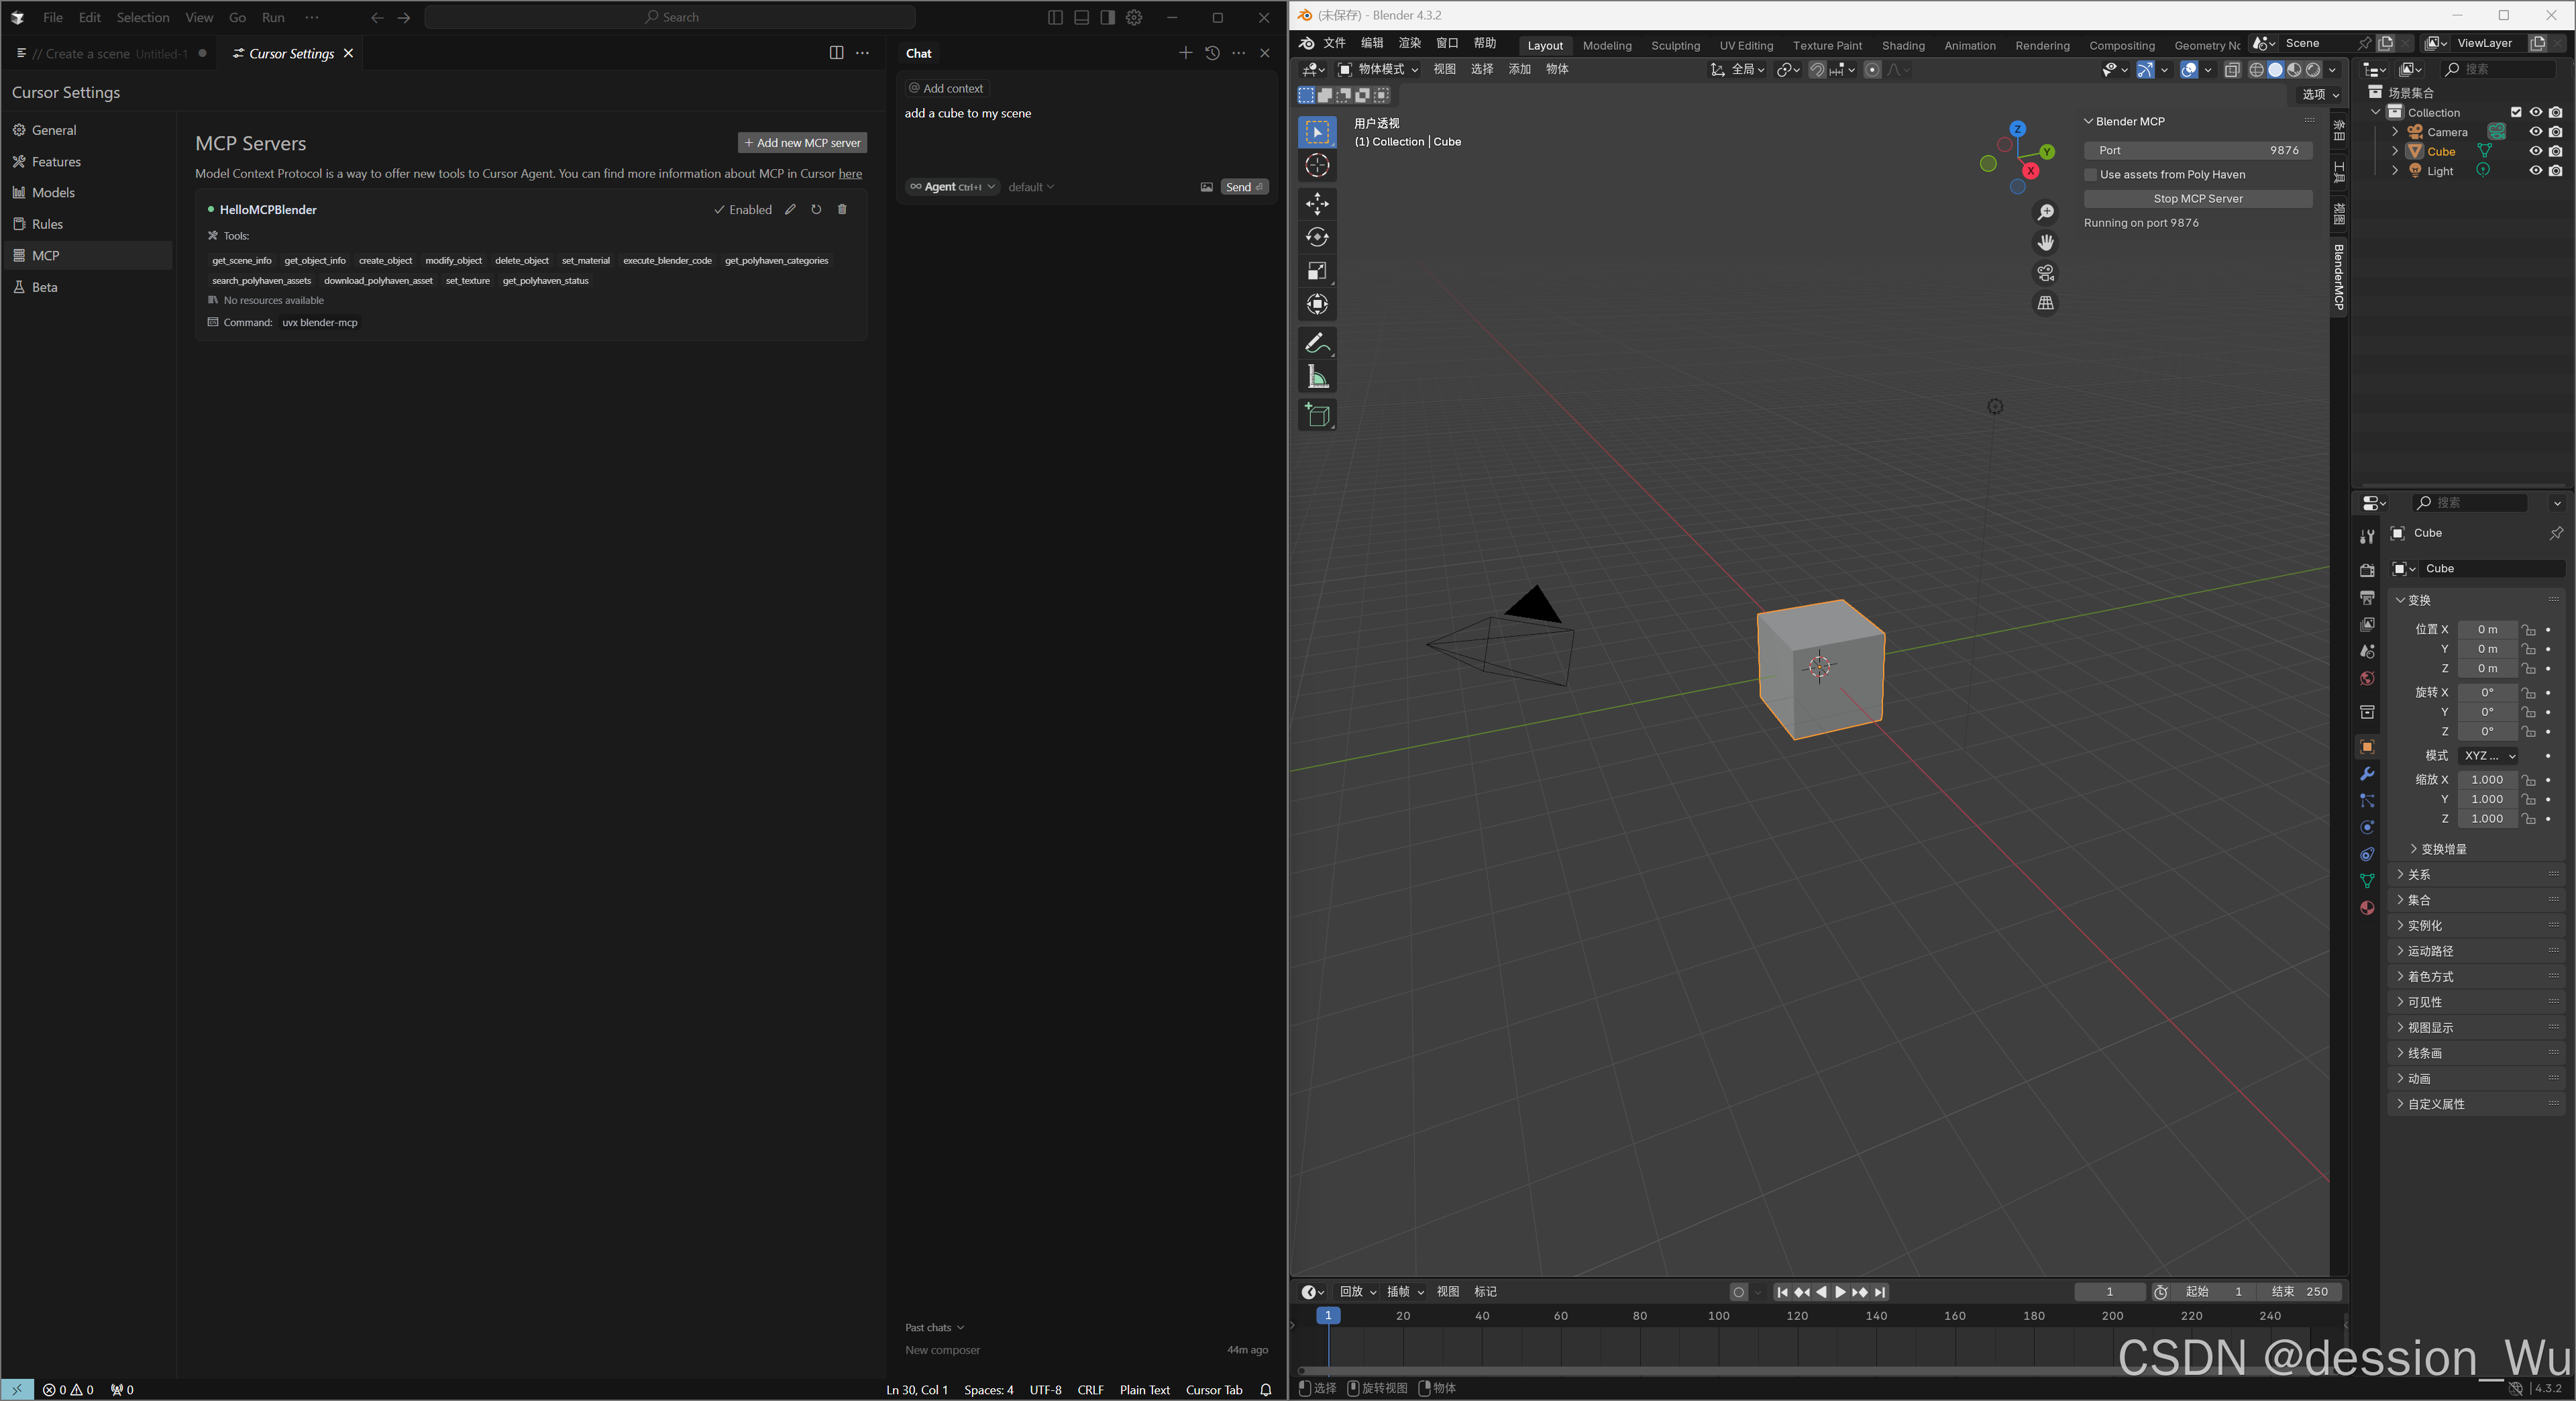Viewport: 2576px width, 1401px height.
Task: Enable Use assets from Poly Haven
Action: pos(2090,174)
